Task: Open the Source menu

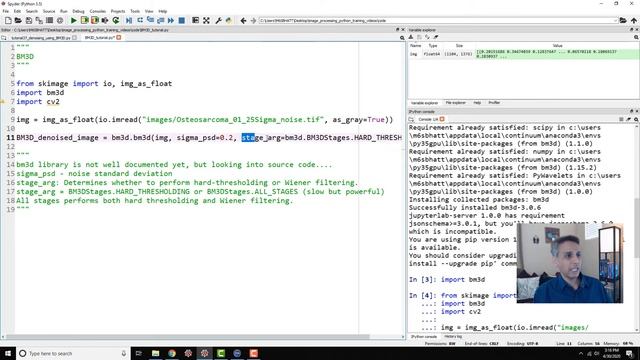Action: point(49,11)
